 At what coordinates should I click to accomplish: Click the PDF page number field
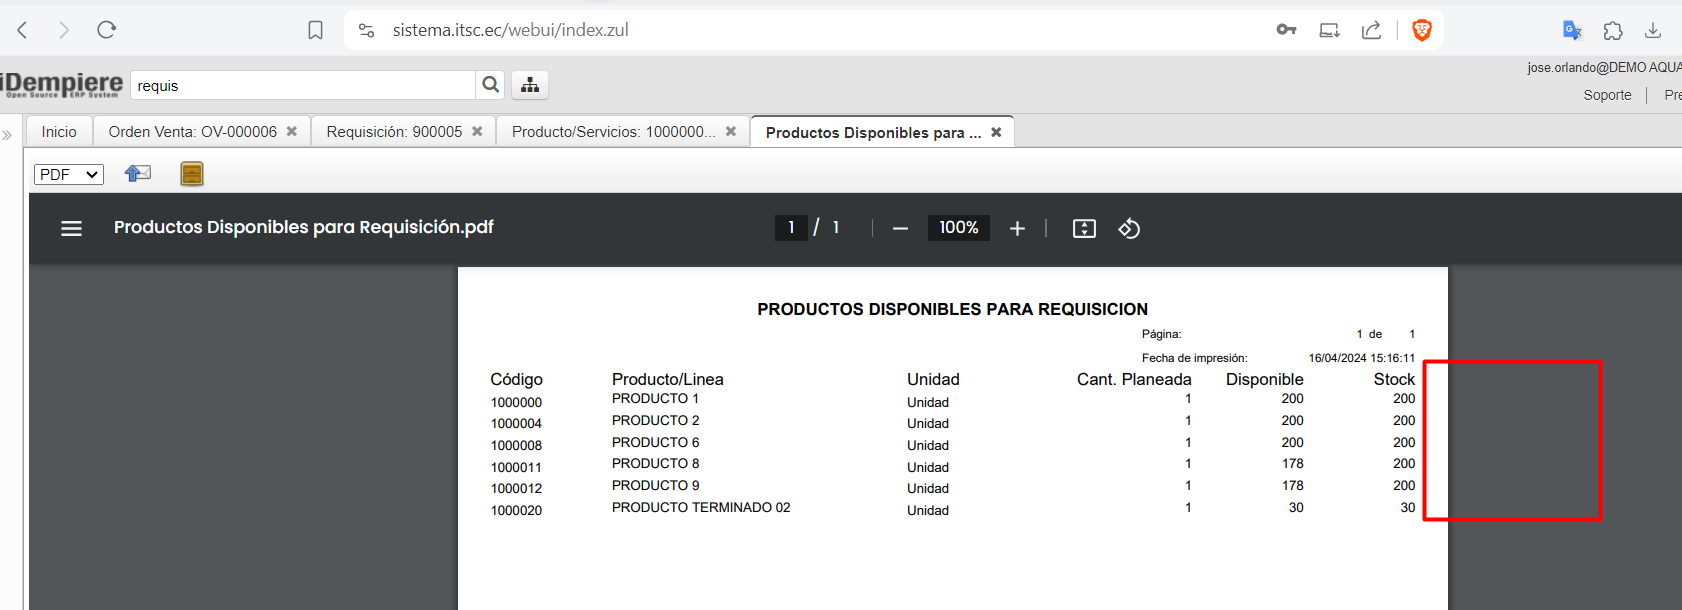pyautogui.click(x=791, y=228)
